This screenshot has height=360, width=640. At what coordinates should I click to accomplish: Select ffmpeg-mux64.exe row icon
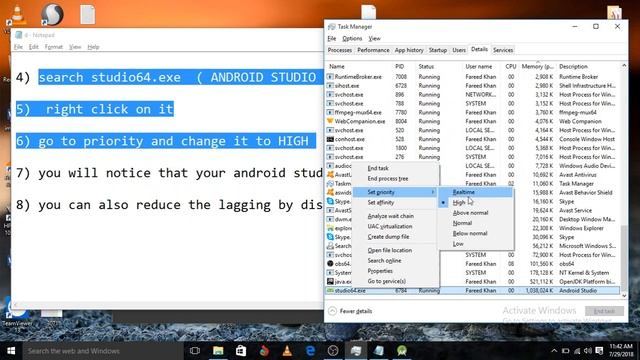(330, 112)
